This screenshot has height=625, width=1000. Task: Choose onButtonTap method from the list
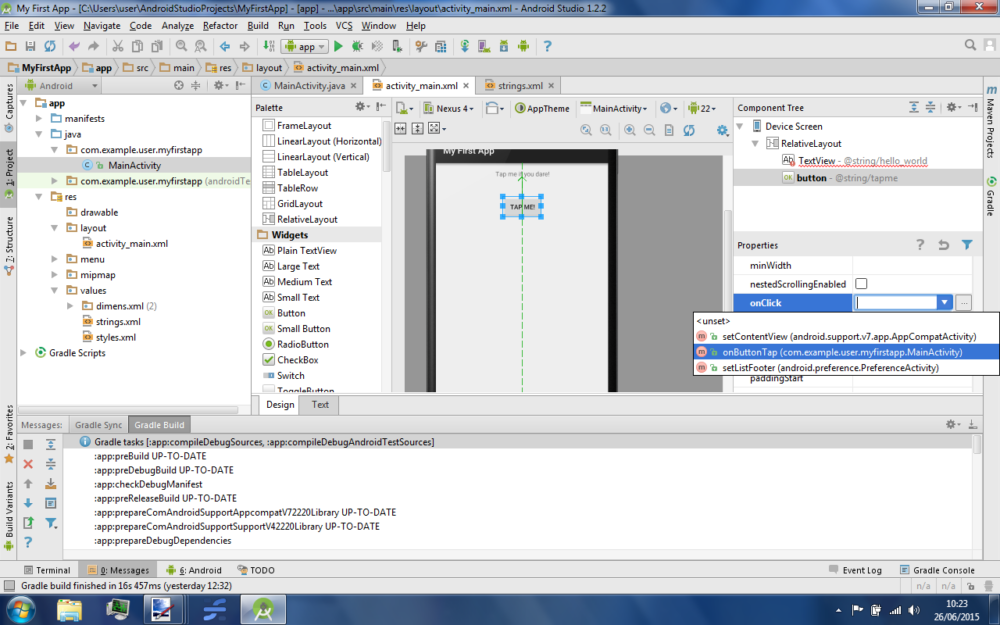[842, 352]
